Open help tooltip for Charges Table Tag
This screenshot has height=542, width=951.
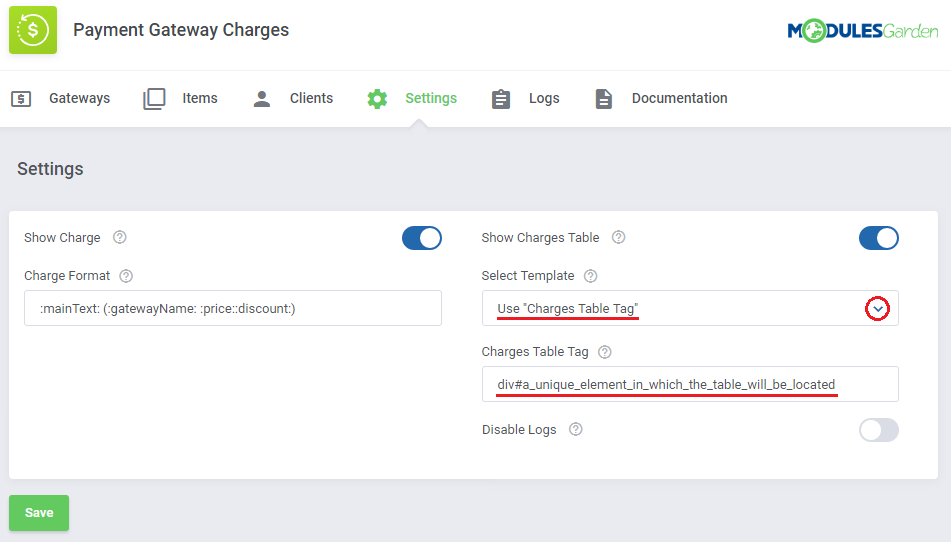605,352
